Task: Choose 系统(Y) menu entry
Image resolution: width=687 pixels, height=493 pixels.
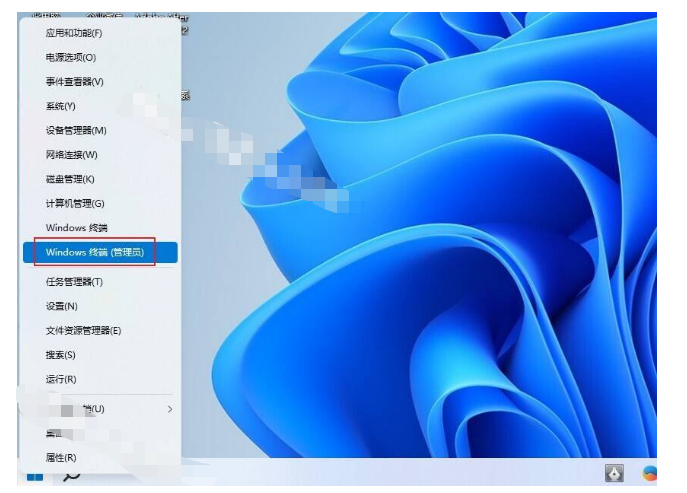Action: pyautogui.click(x=60, y=106)
